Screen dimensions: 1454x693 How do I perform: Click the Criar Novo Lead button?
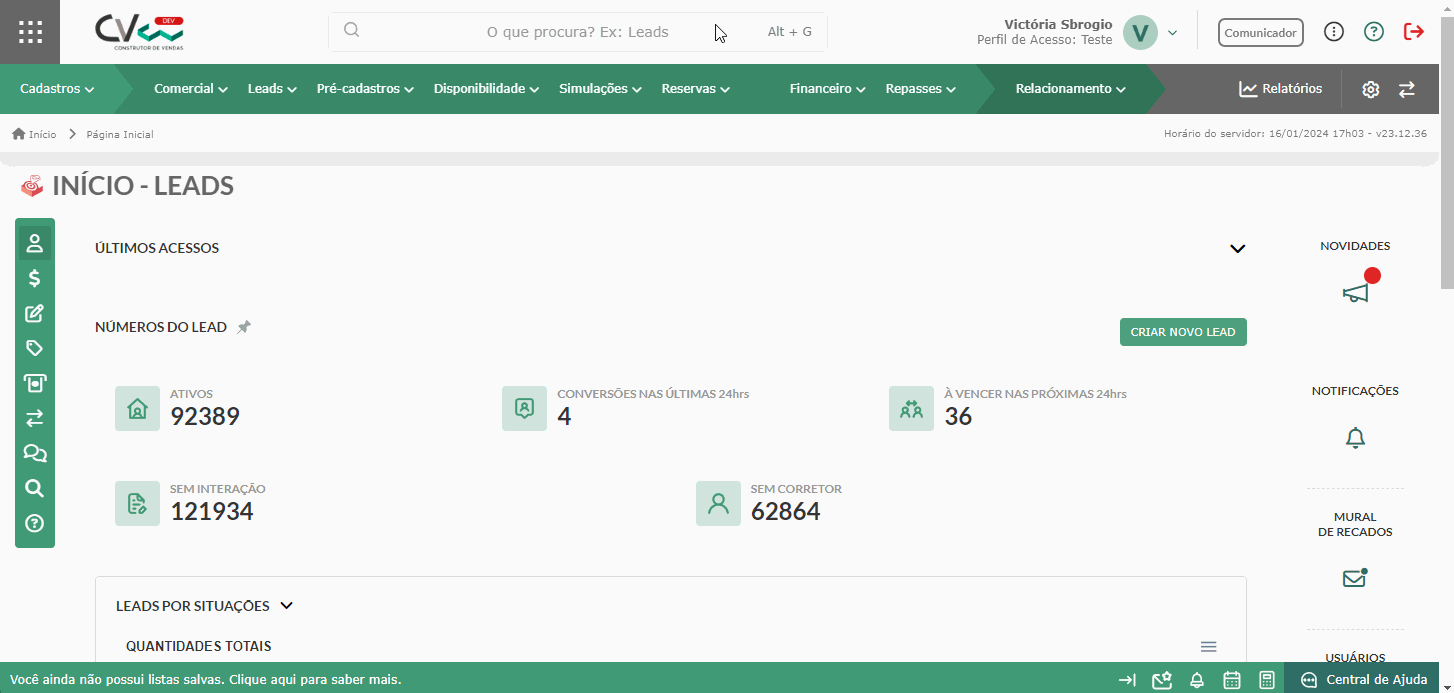click(x=1183, y=332)
